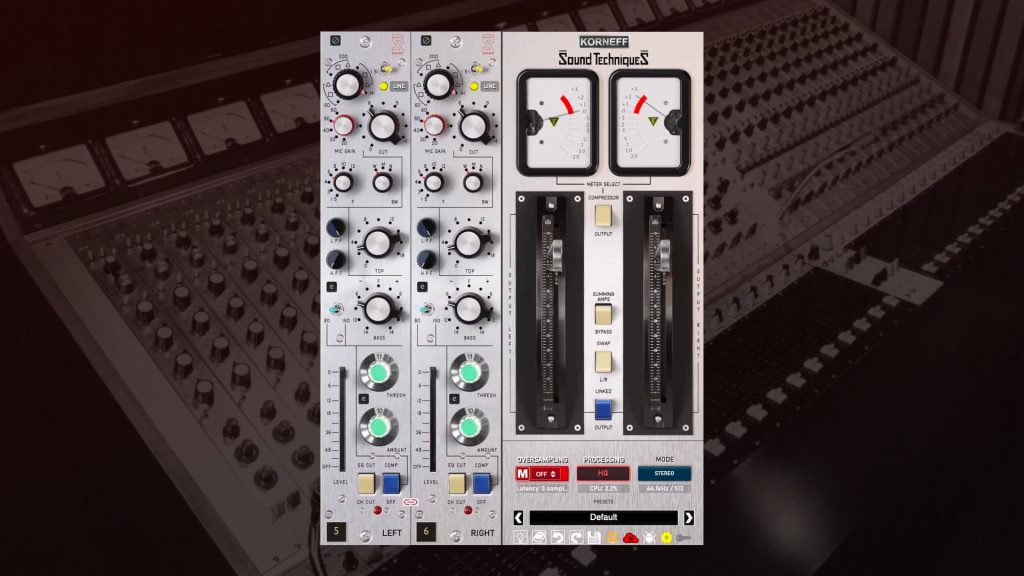Image resolution: width=1024 pixels, height=576 pixels.
Task: Toggle the LINE button on LEFT channel
Action: (x=398, y=86)
